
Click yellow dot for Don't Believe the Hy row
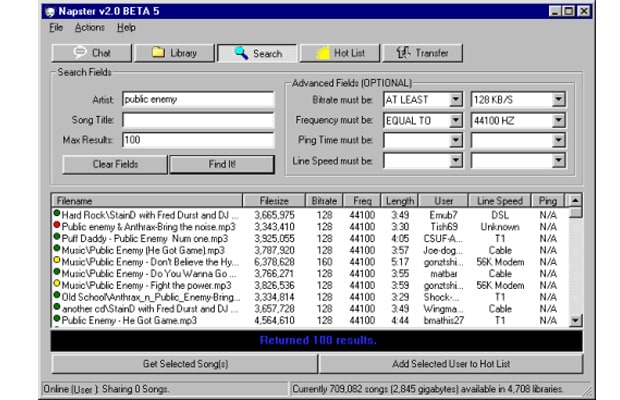coord(57,260)
